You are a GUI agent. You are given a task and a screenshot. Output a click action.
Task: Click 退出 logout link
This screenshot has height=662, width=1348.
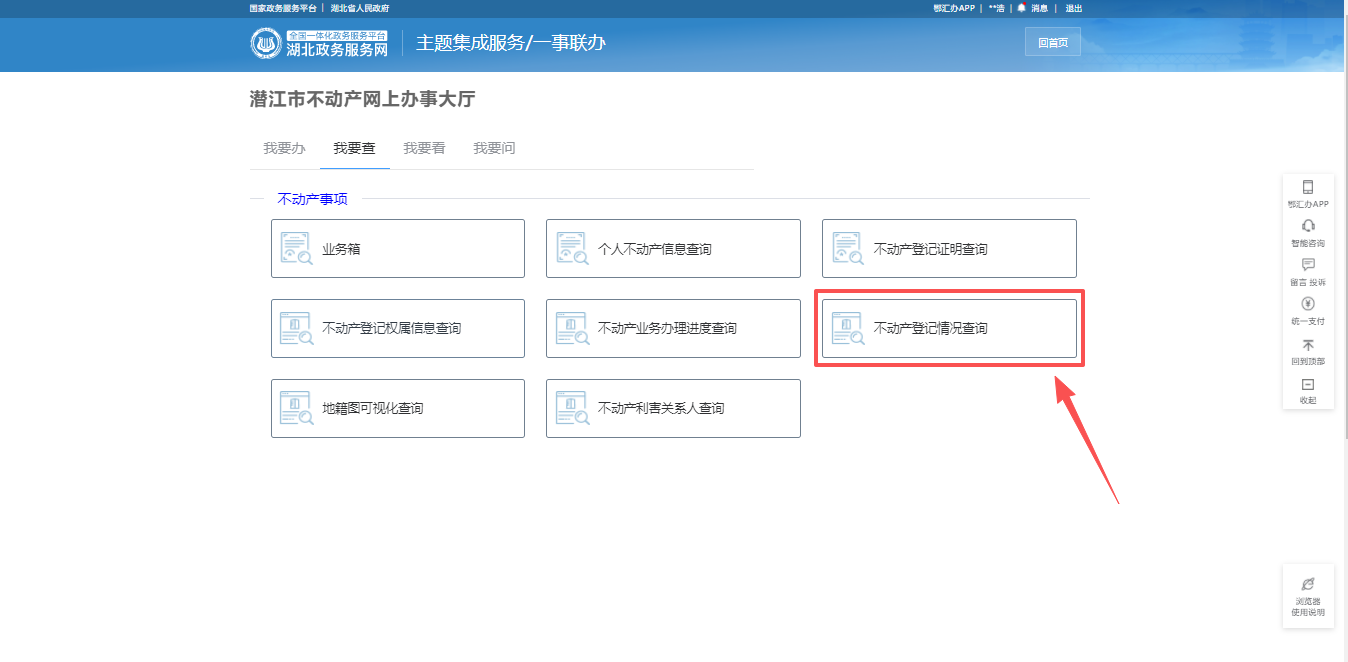tap(1074, 8)
